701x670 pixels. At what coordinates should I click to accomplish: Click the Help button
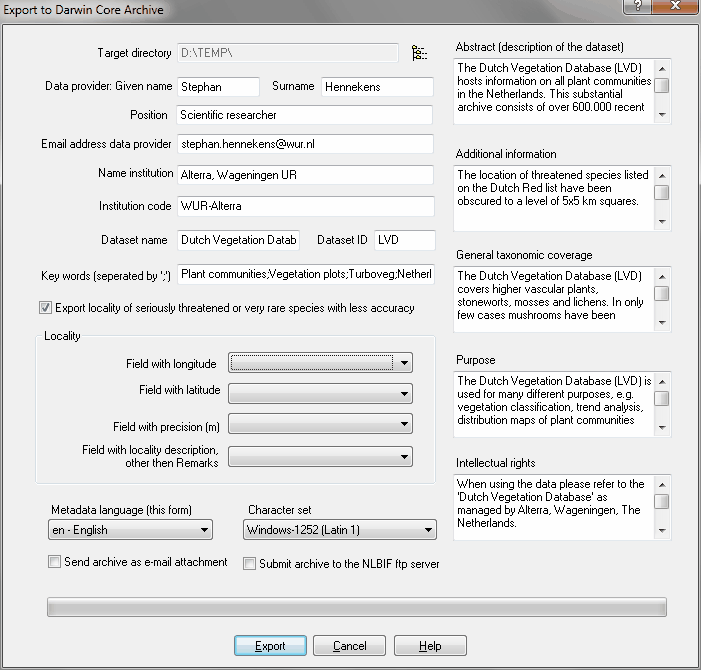pos(429,646)
